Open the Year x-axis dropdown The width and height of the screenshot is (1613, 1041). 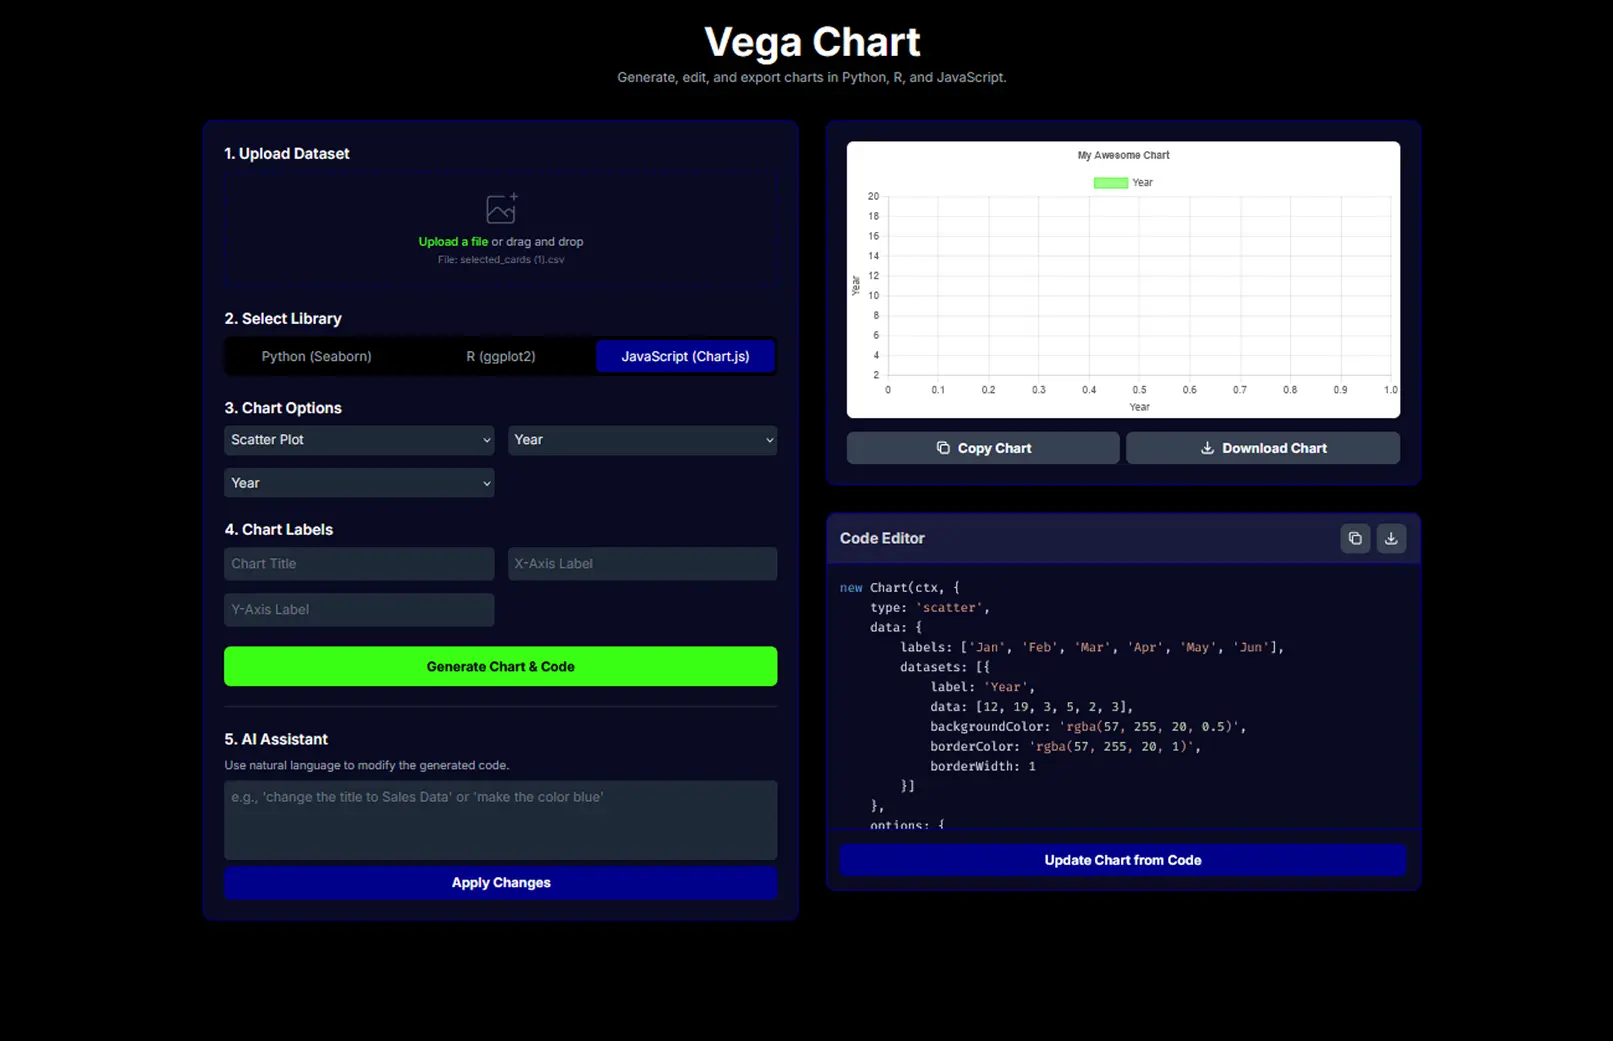coord(642,440)
